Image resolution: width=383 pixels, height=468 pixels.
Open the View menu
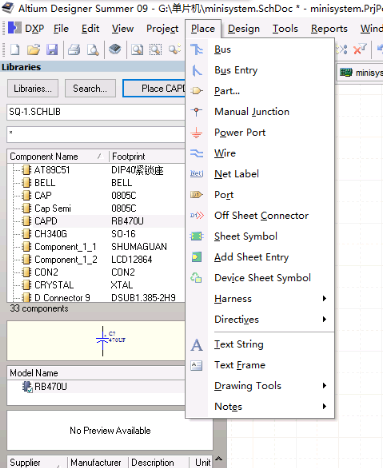123,29
